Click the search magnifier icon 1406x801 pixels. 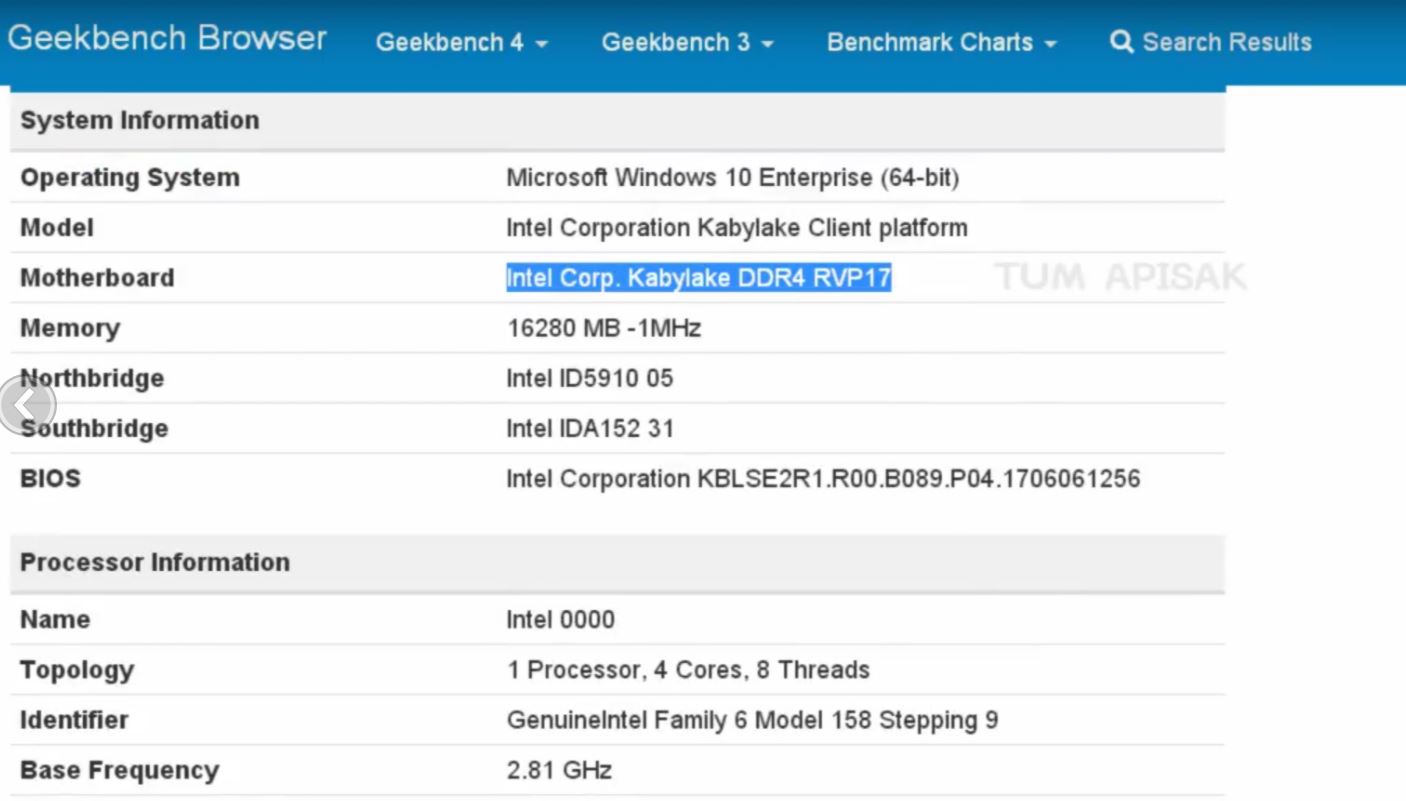(1122, 42)
